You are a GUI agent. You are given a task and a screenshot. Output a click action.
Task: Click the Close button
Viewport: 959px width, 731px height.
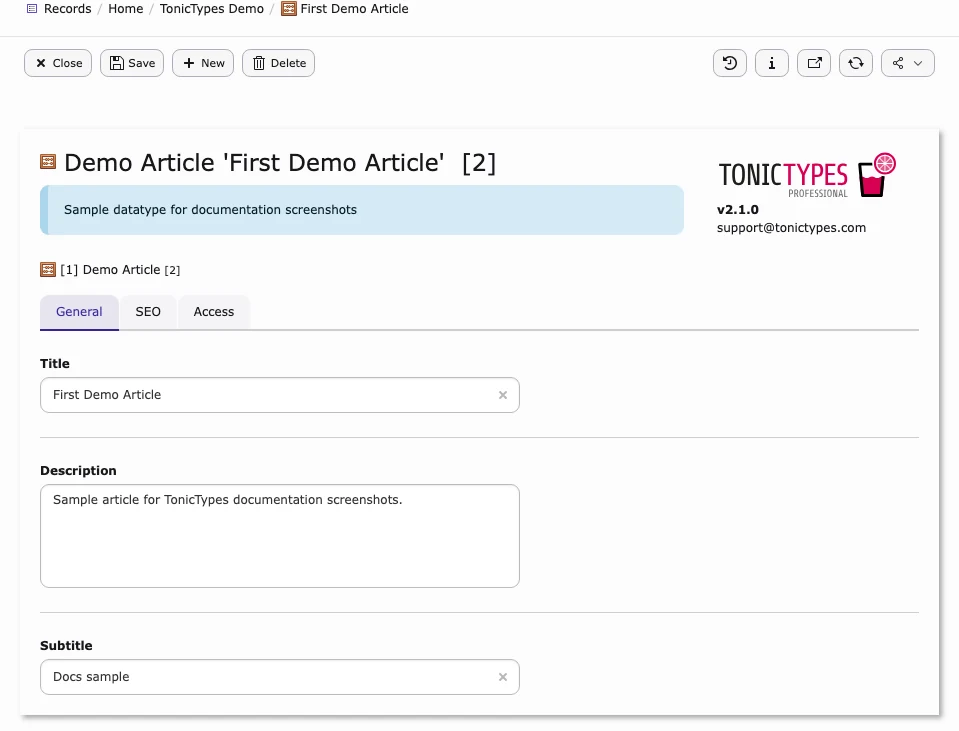pos(58,63)
